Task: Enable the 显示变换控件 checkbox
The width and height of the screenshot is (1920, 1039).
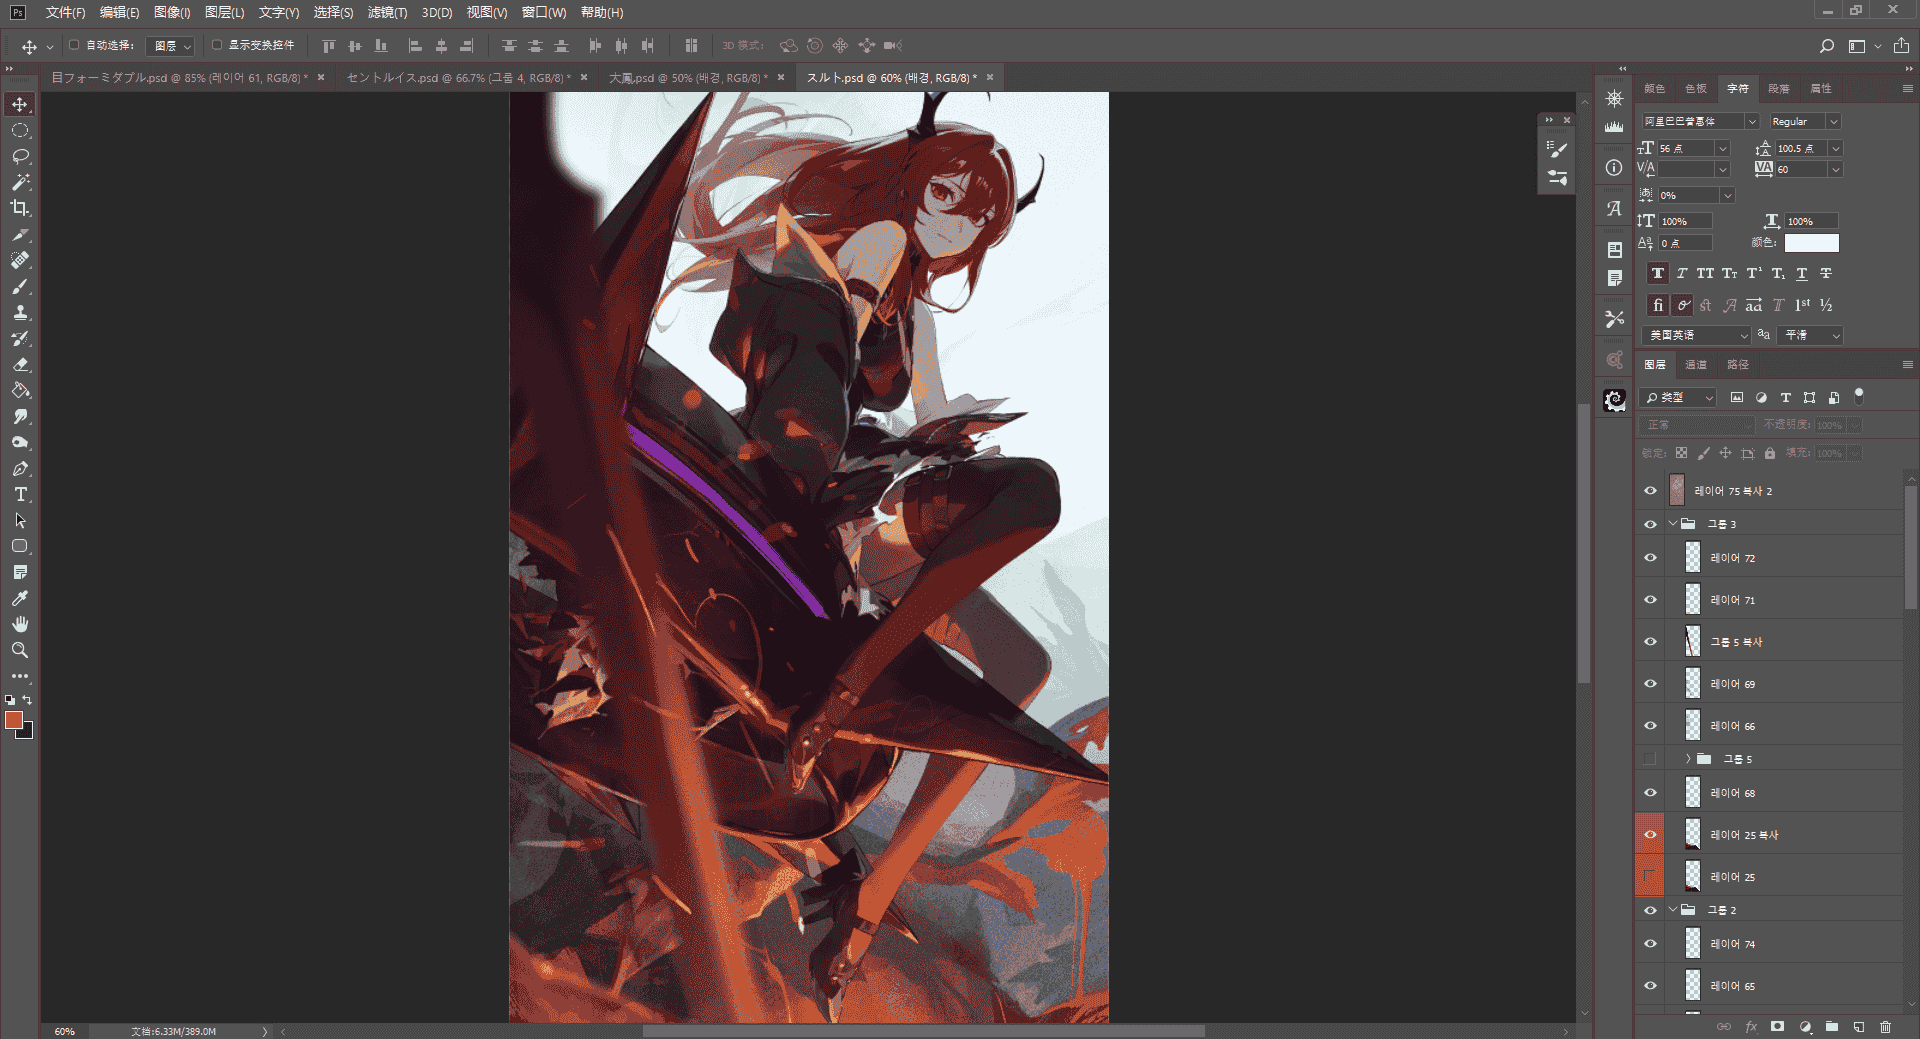Action: (216, 45)
